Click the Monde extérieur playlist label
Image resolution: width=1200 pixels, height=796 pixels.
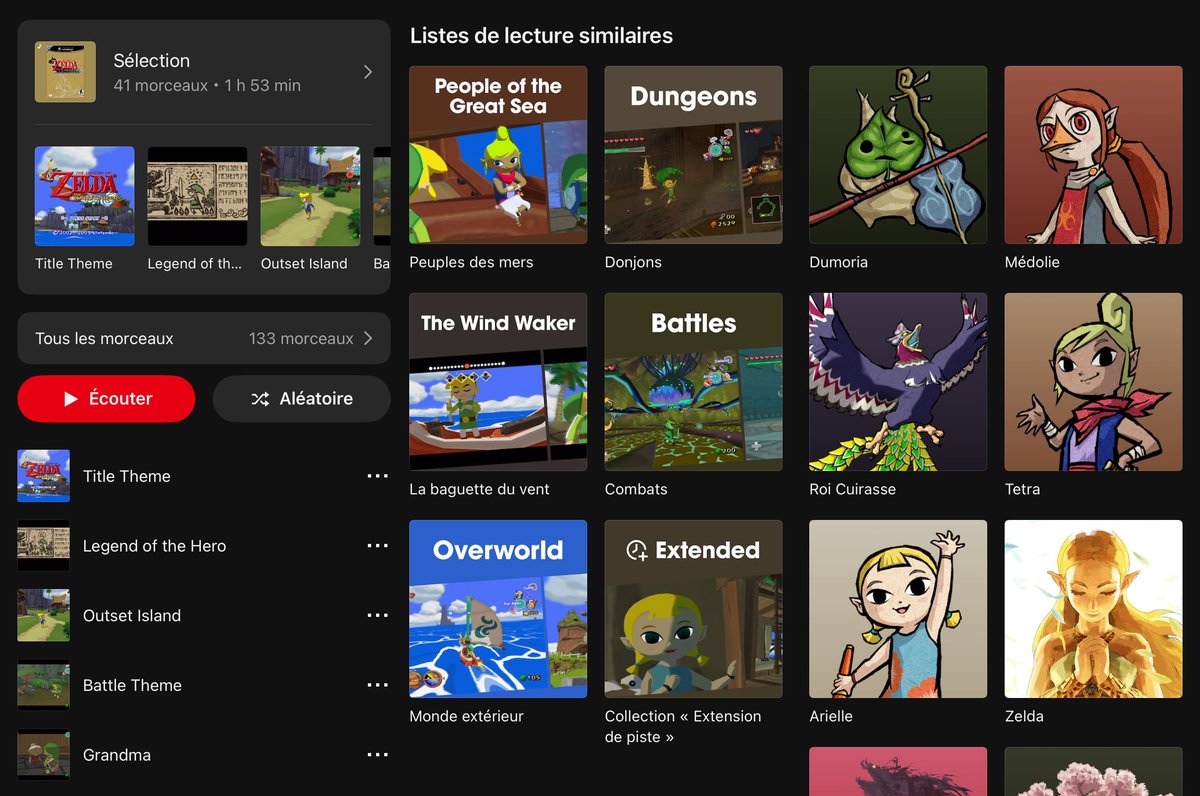466,717
